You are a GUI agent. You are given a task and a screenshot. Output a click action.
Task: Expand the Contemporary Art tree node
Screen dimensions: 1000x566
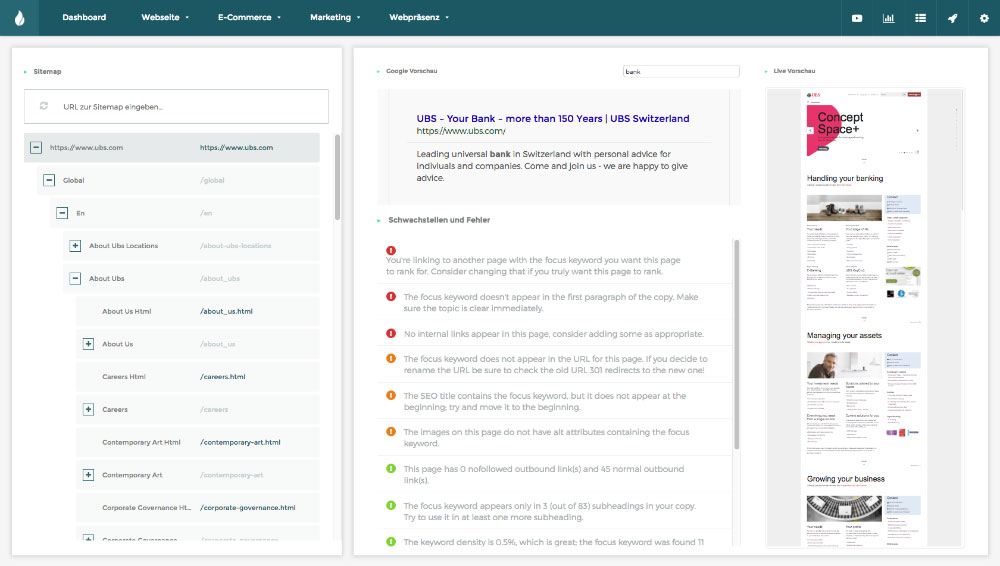[x=88, y=475]
